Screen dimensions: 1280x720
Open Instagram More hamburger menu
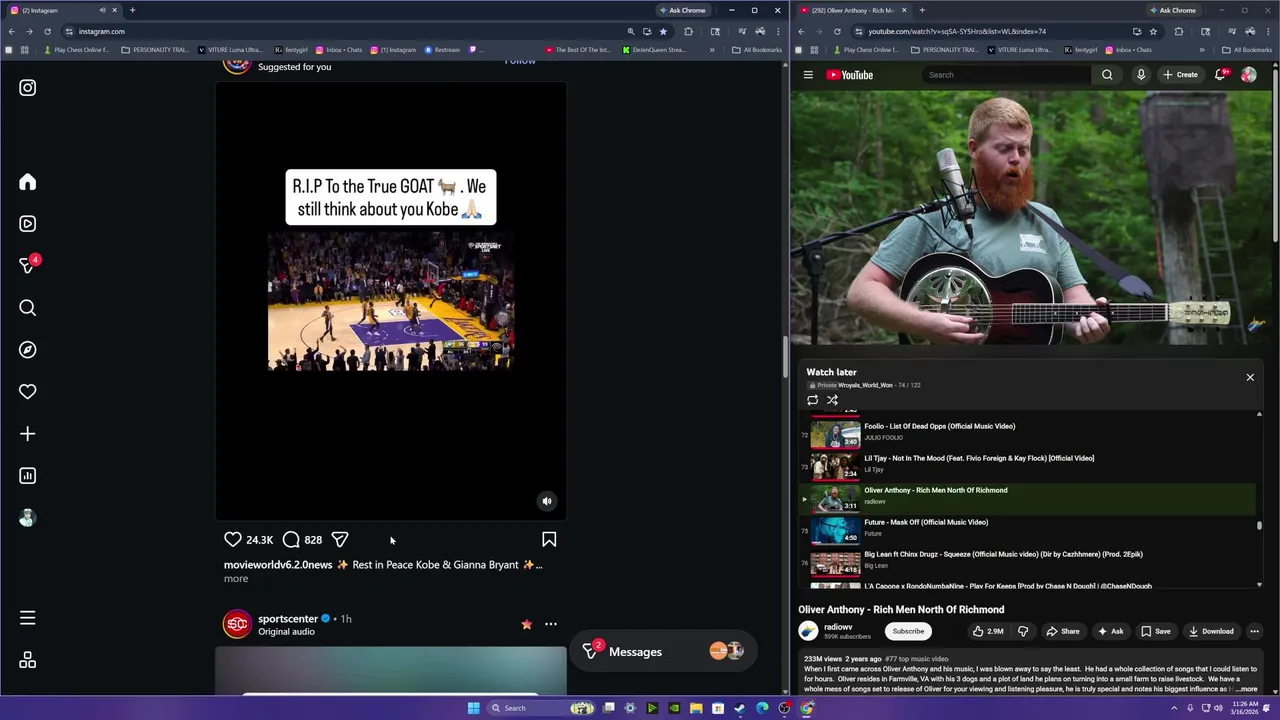point(27,618)
